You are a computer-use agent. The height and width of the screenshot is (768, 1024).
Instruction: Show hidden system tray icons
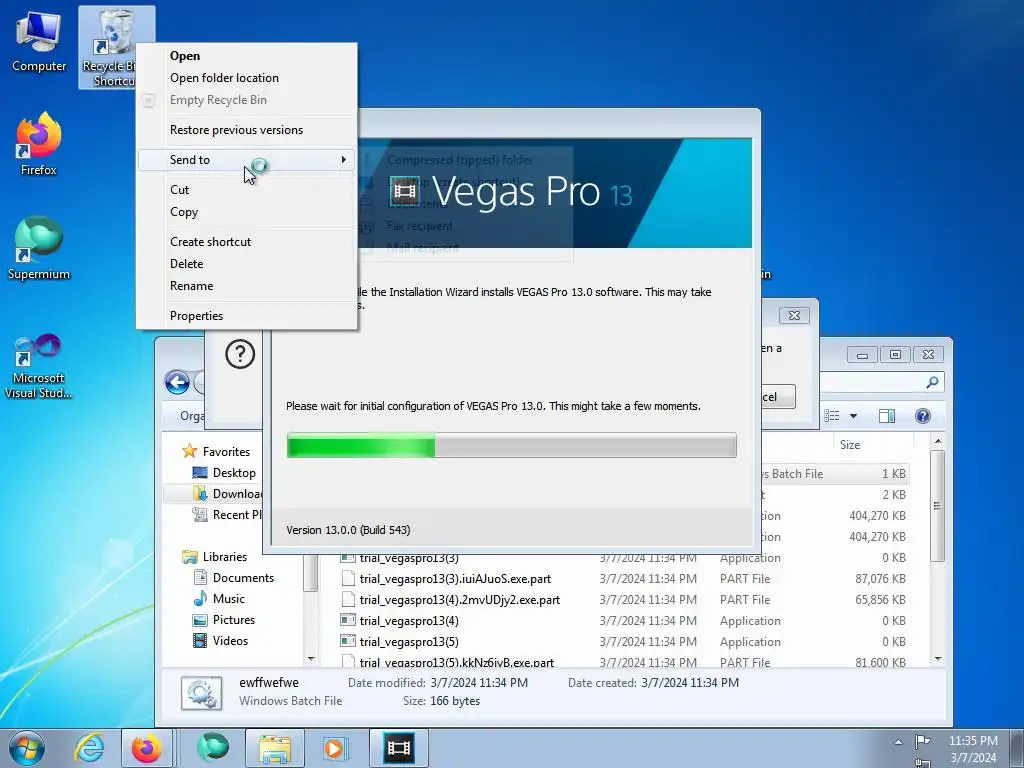click(899, 741)
